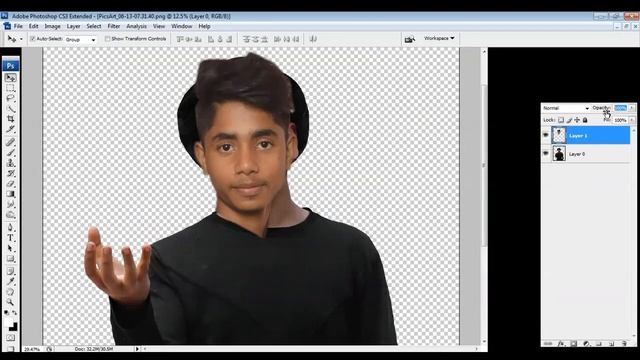This screenshot has height=360, width=640.
Task: Open the status bar document info arrow
Action: pyautogui.click(x=137, y=349)
